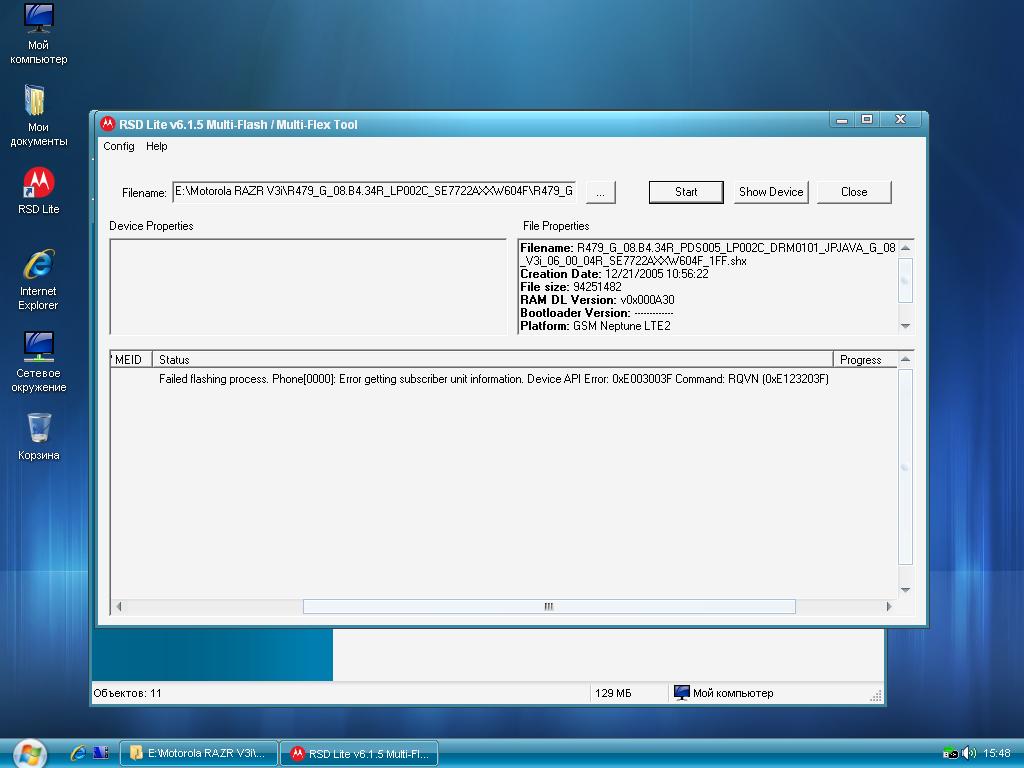Open the Мой компьютер desktop icon
The image size is (1024, 768).
click(x=38, y=34)
